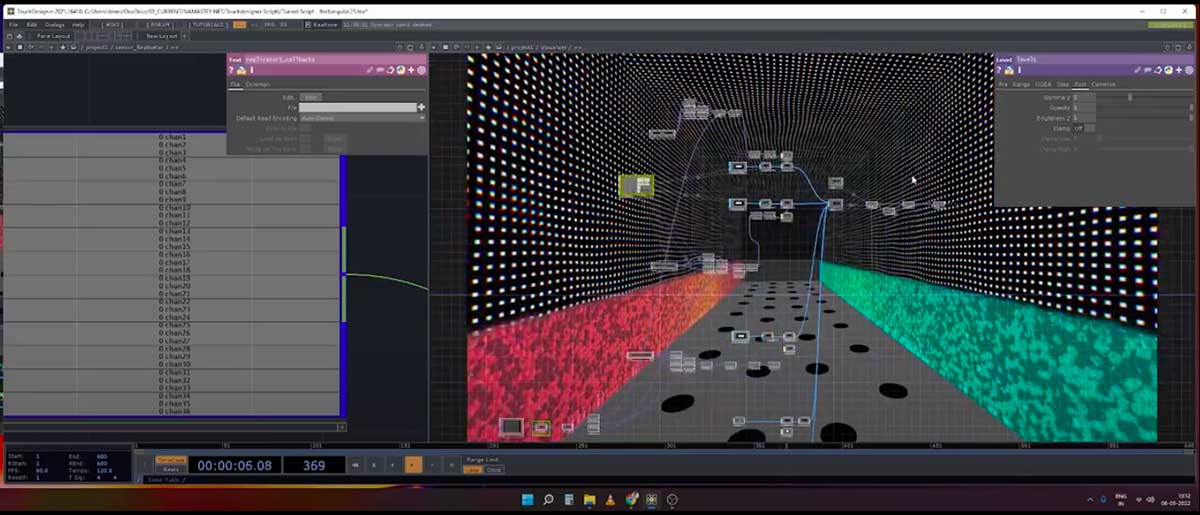Jump to start of the timeline

[355, 465]
